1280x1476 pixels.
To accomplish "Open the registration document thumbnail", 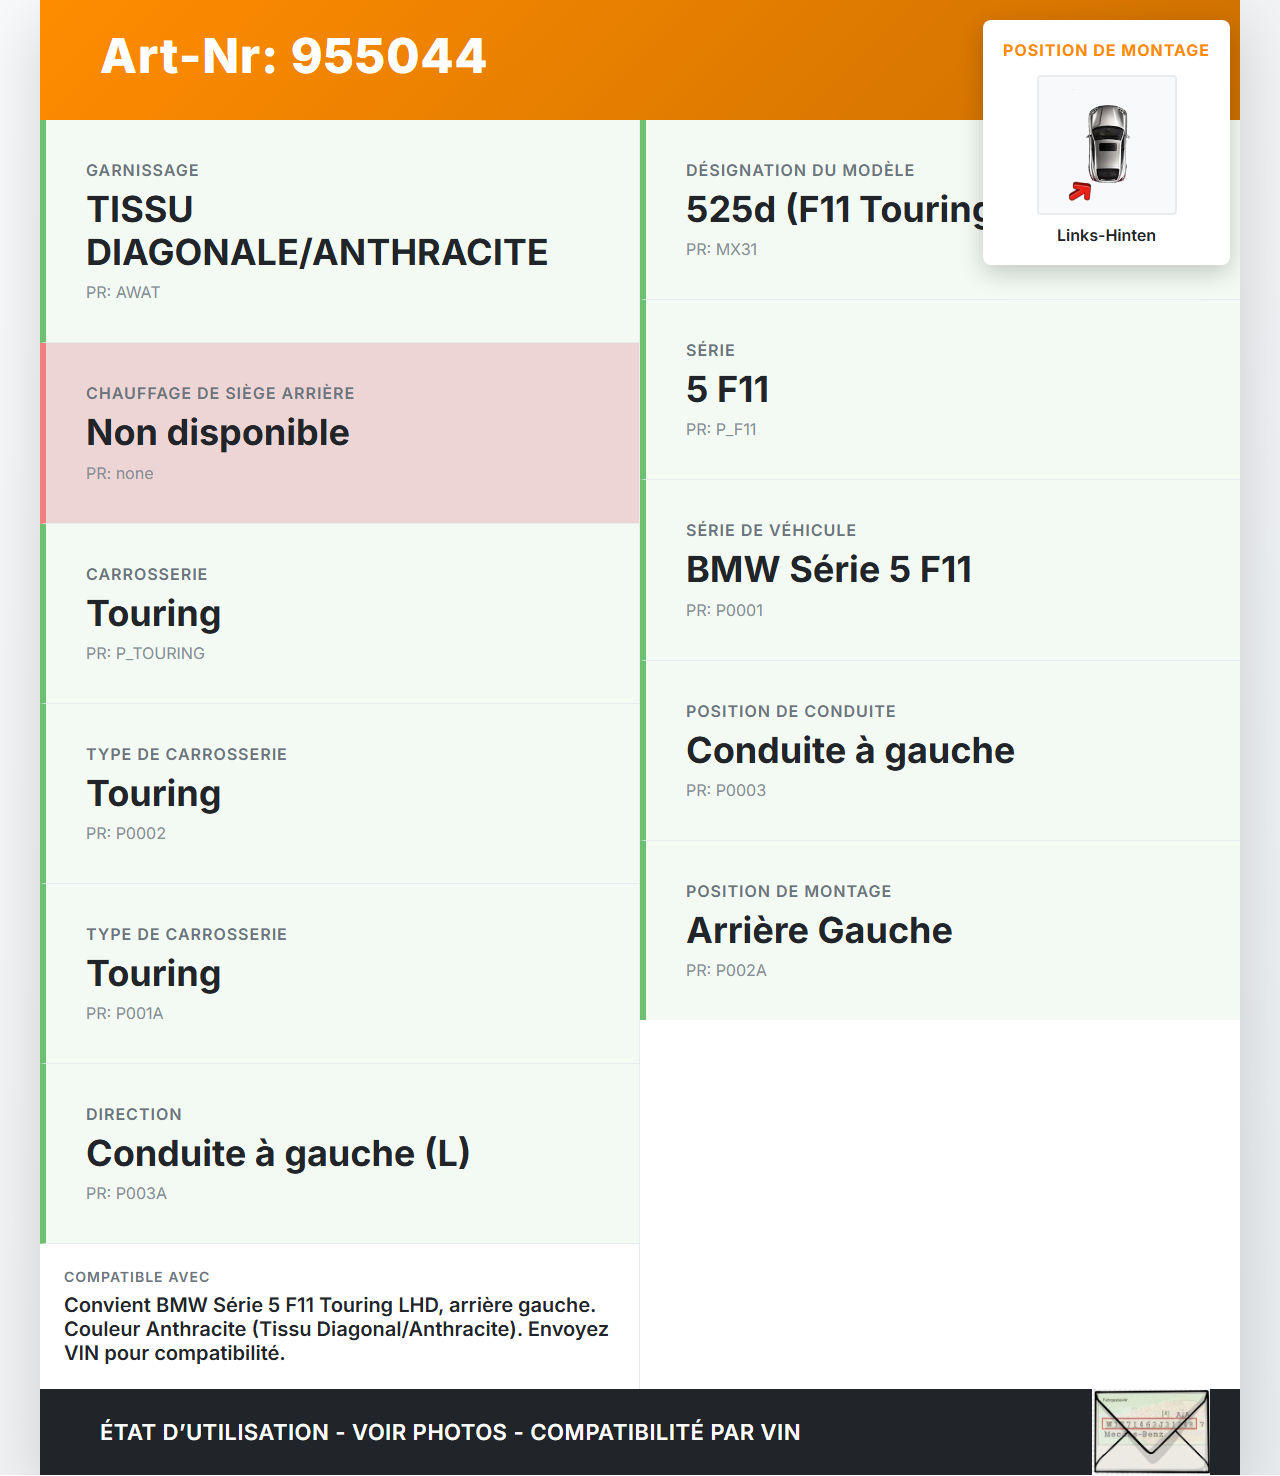I will pyautogui.click(x=1151, y=1432).
